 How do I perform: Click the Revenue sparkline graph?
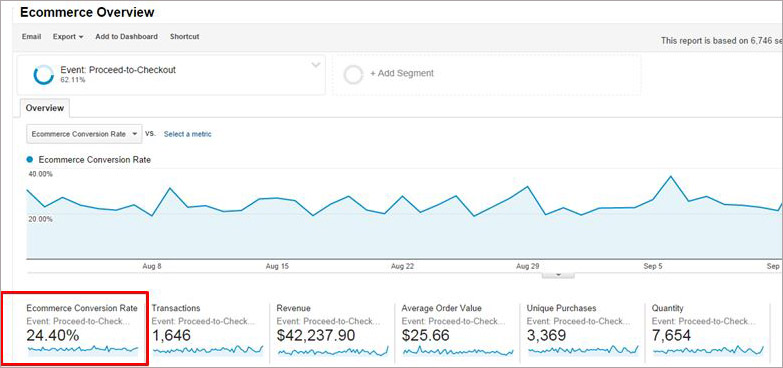pyautogui.click(x=332, y=352)
